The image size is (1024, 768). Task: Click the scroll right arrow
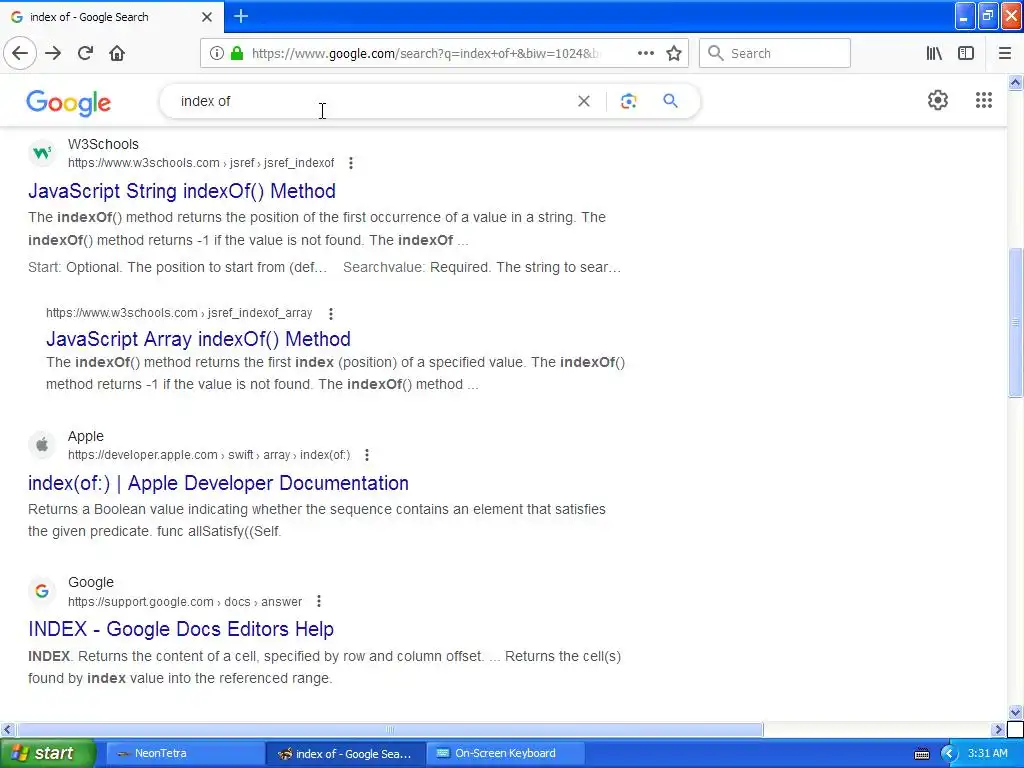tap(998, 729)
